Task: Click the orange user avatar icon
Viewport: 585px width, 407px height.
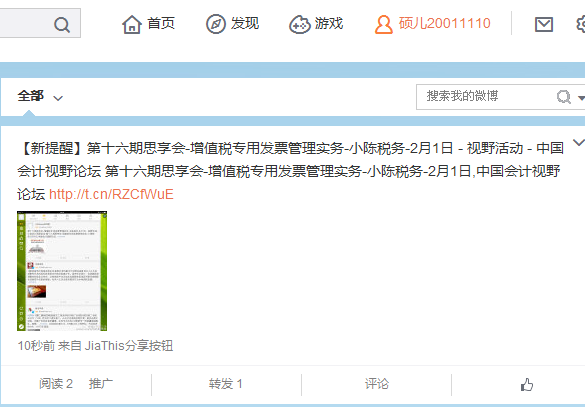Action: pyautogui.click(x=384, y=25)
